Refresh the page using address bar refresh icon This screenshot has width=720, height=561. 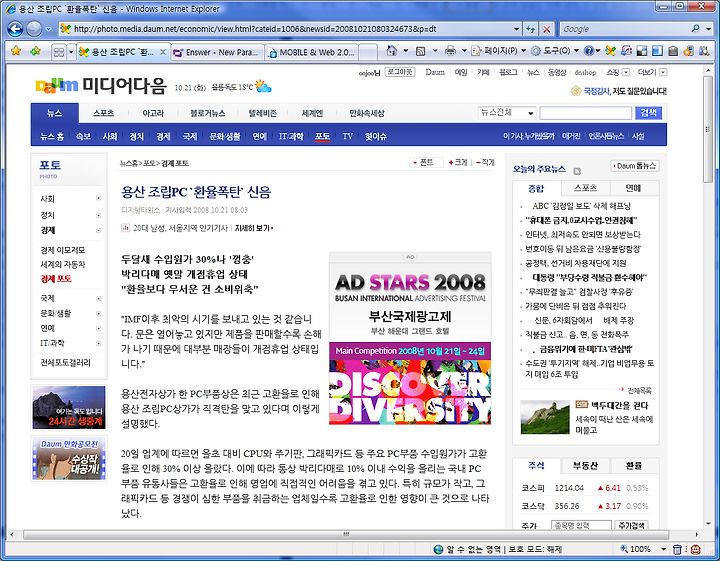(x=531, y=29)
